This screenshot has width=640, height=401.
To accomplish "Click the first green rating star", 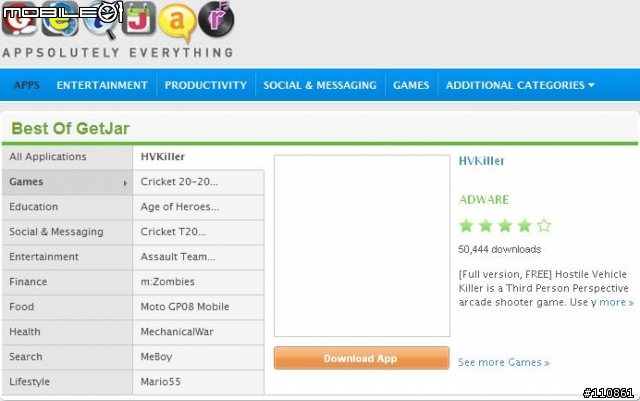I will coord(466,225).
